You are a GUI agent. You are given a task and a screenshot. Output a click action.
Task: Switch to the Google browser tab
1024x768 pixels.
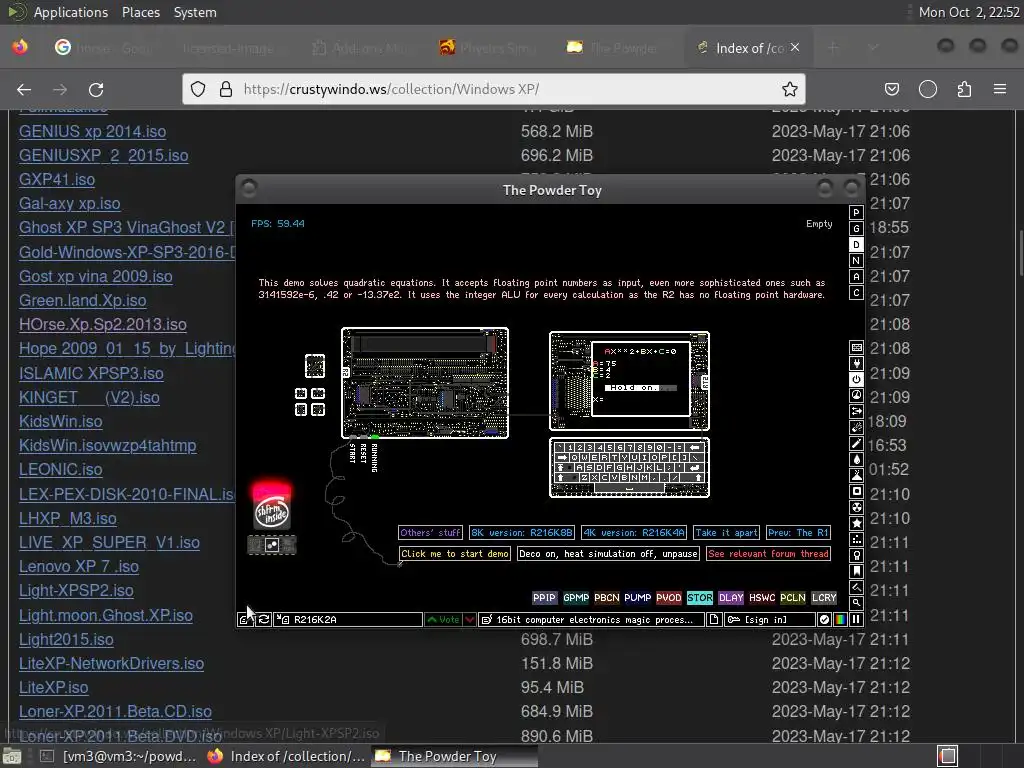point(104,48)
